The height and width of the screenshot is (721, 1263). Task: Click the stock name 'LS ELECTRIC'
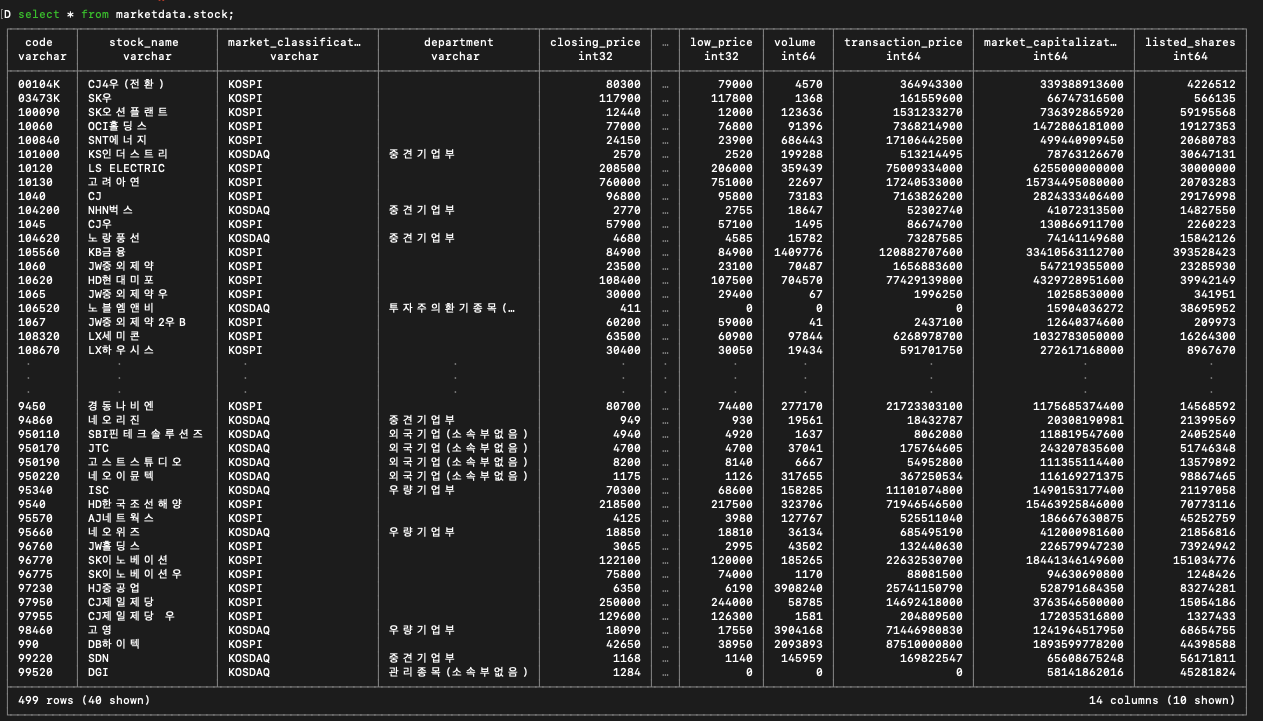[126, 168]
